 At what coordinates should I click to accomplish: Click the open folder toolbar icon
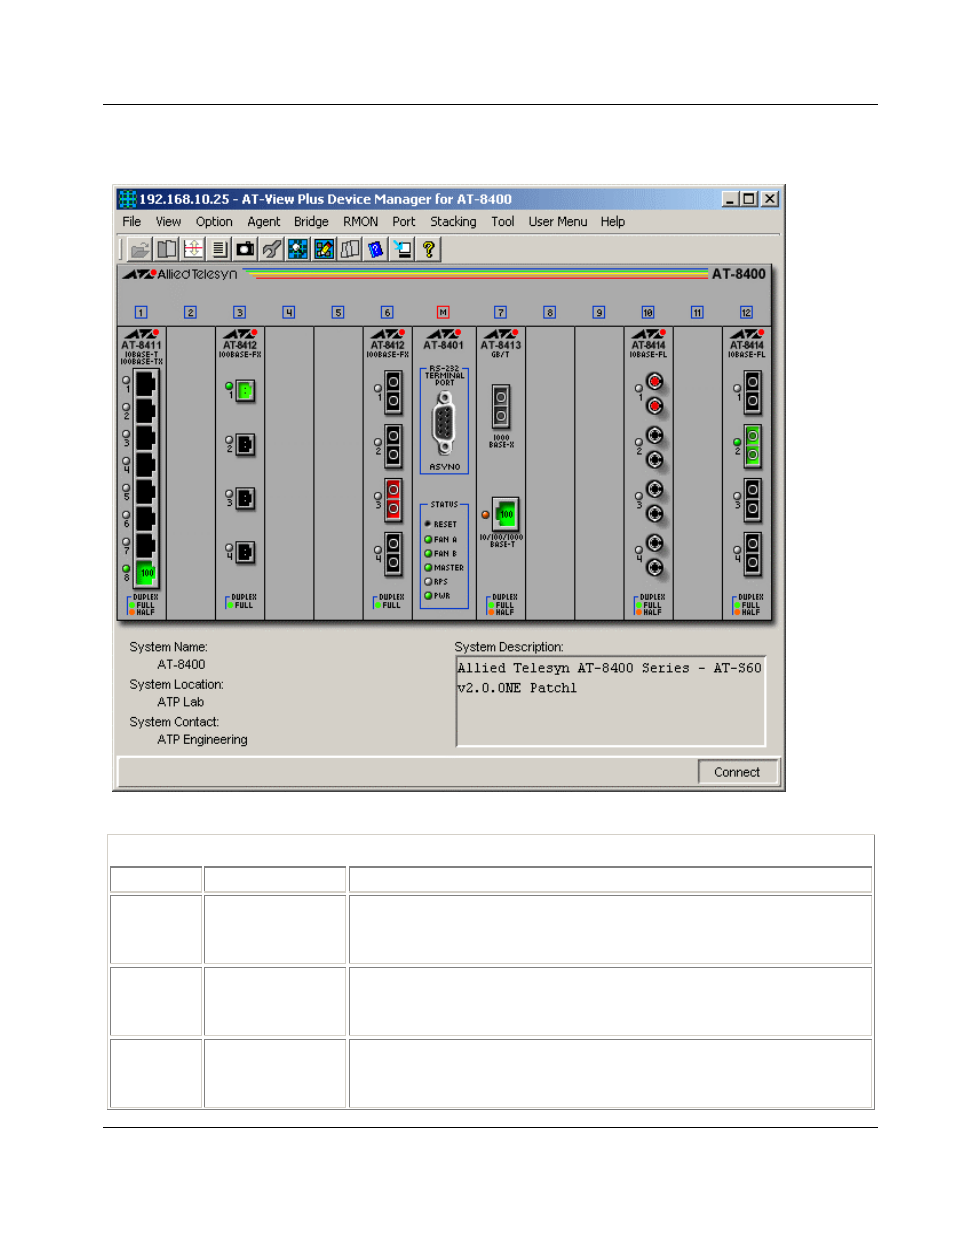pos(140,250)
